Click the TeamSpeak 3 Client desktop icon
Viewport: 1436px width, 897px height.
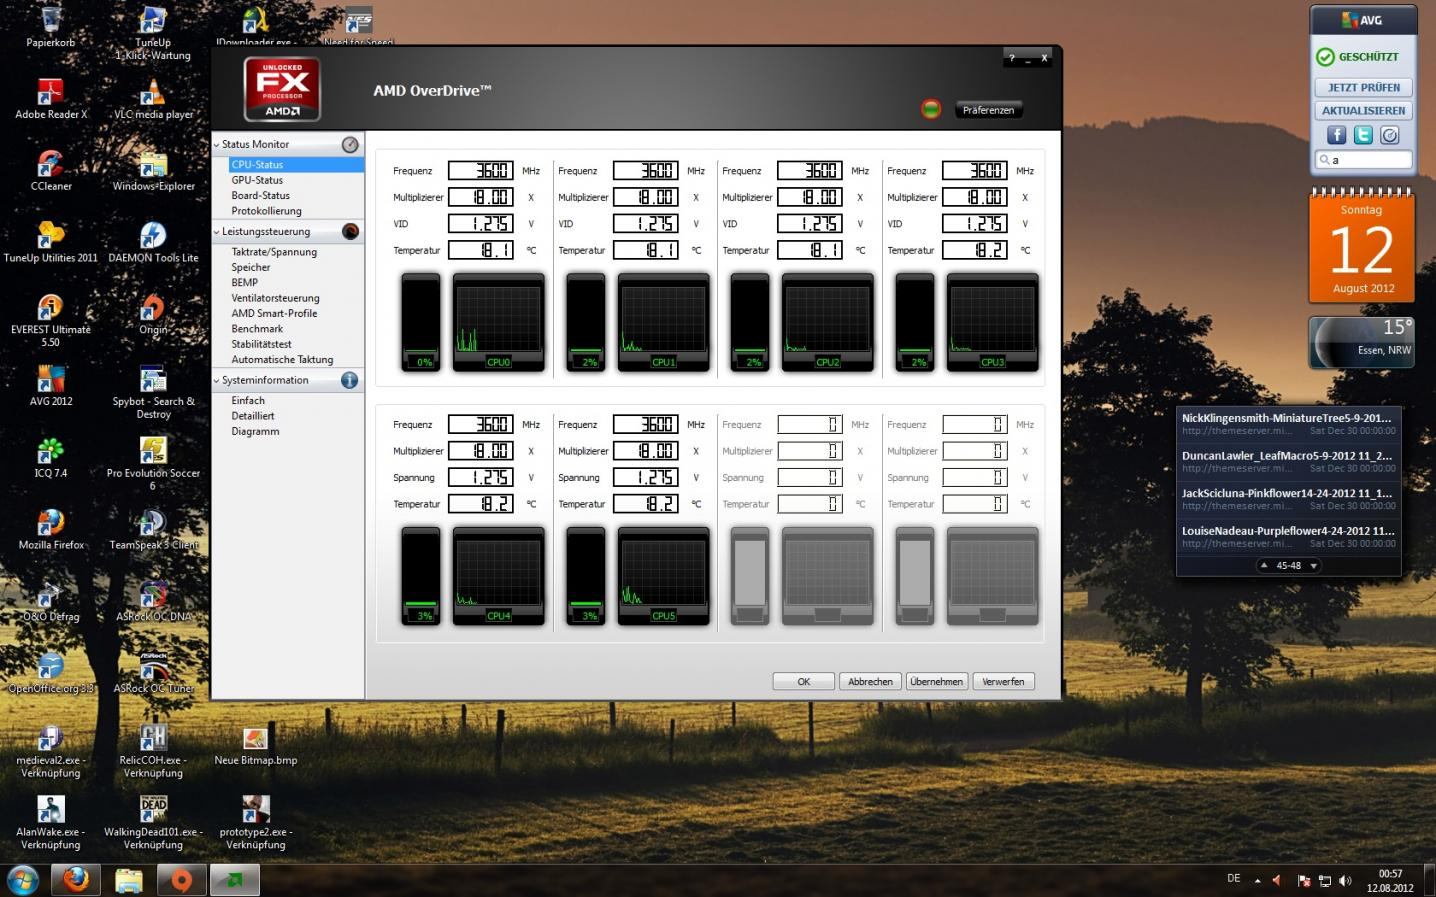pos(153,531)
